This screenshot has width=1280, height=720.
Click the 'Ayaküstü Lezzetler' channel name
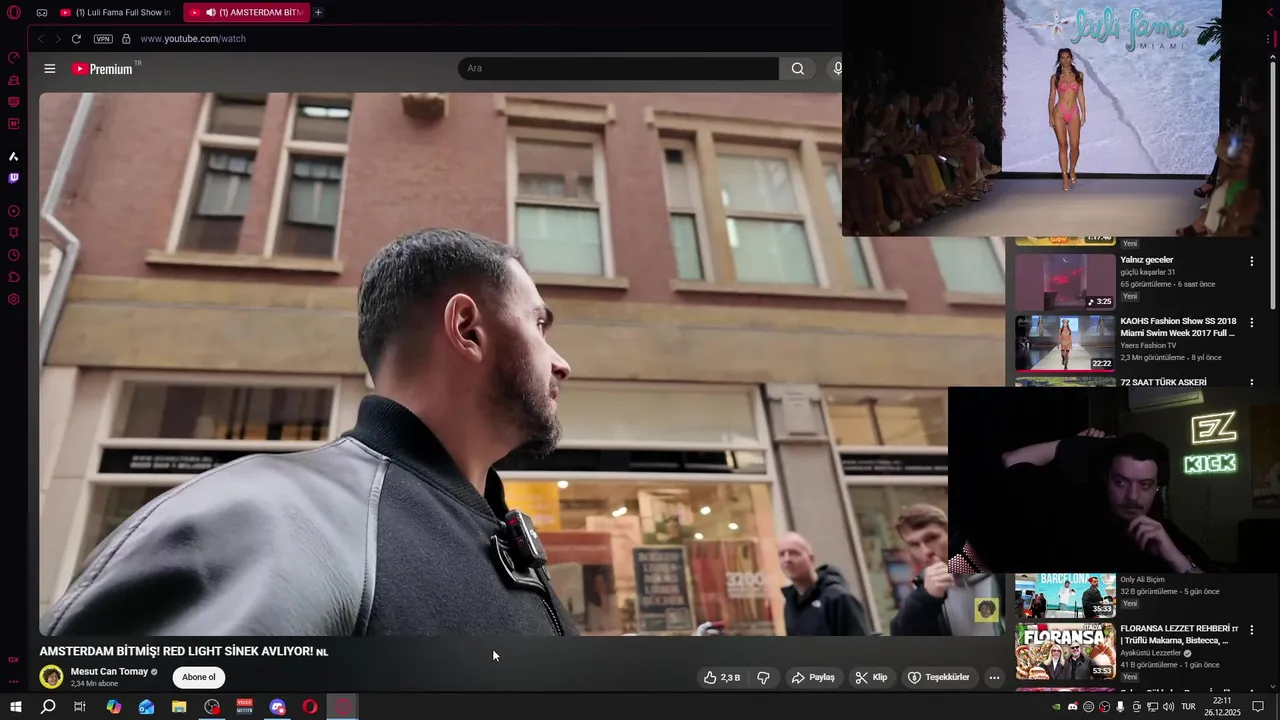[x=1151, y=653]
